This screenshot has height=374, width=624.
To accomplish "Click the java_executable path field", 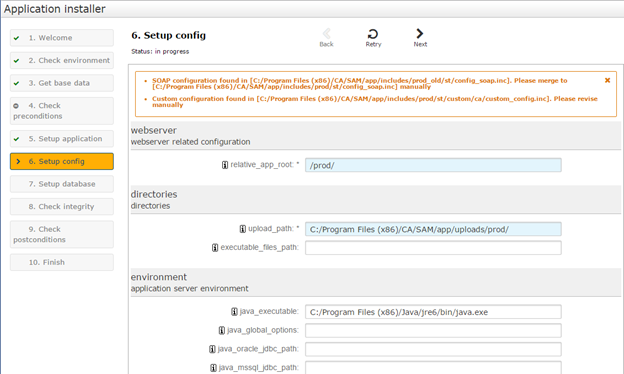I will [433, 312].
